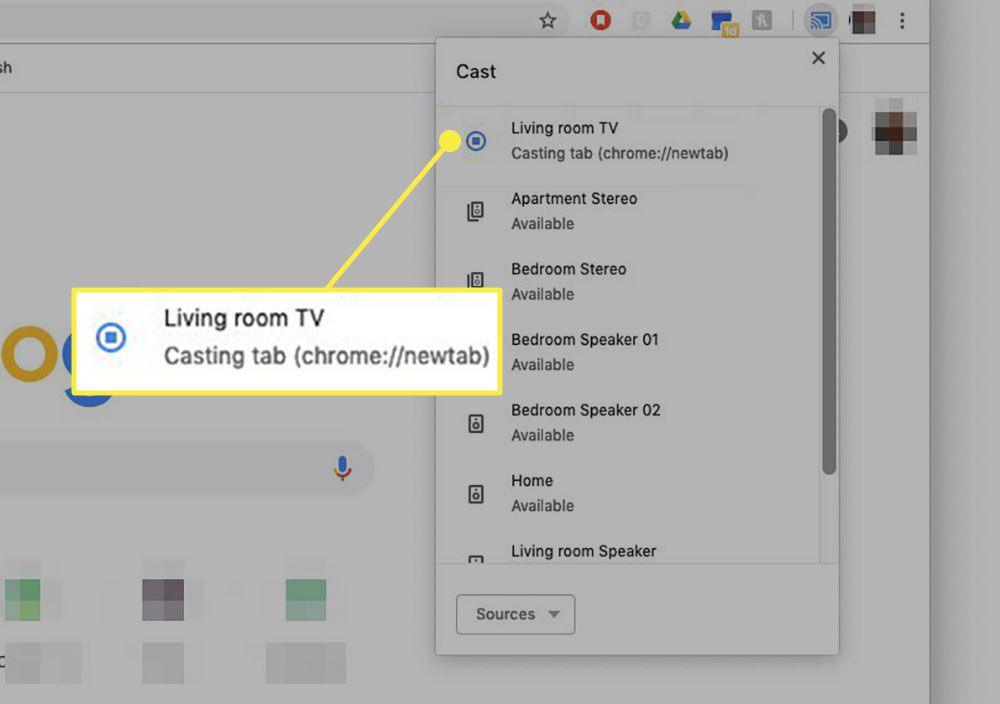
Task: Cast to Bedroom Speaker 02
Action: click(x=628, y=423)
